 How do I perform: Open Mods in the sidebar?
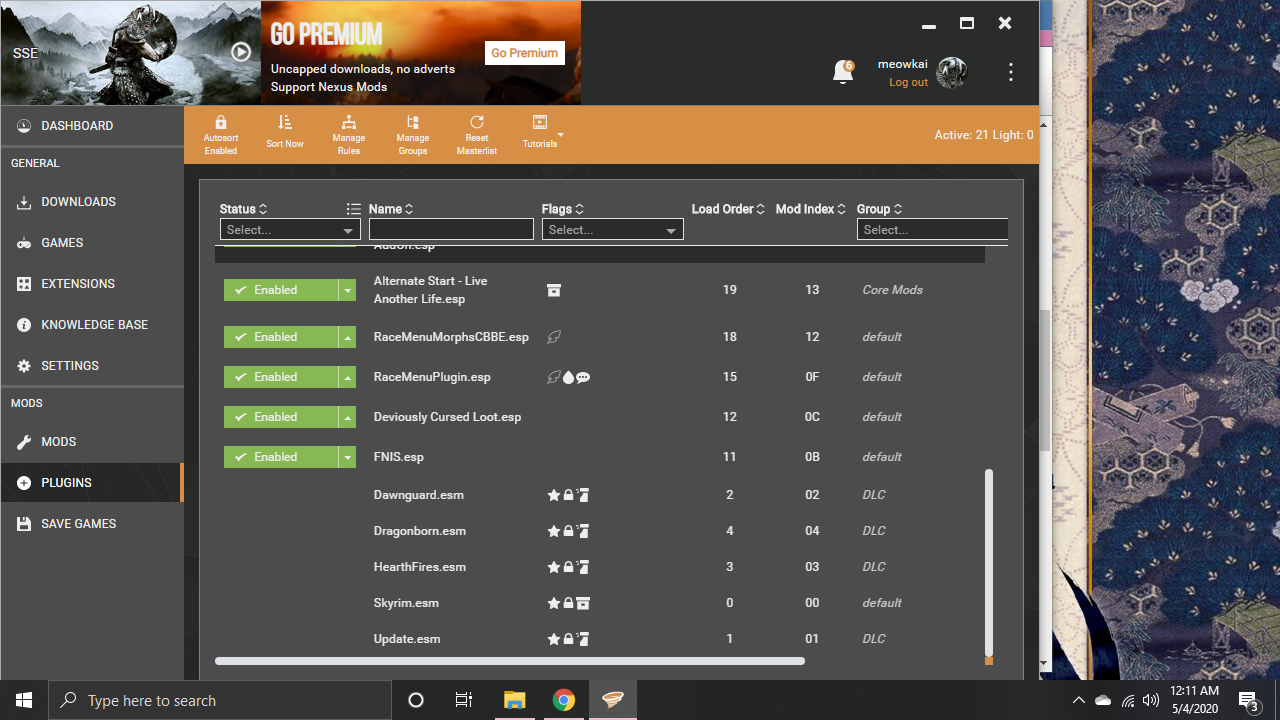pyautogui.click(x=92, y=442)
